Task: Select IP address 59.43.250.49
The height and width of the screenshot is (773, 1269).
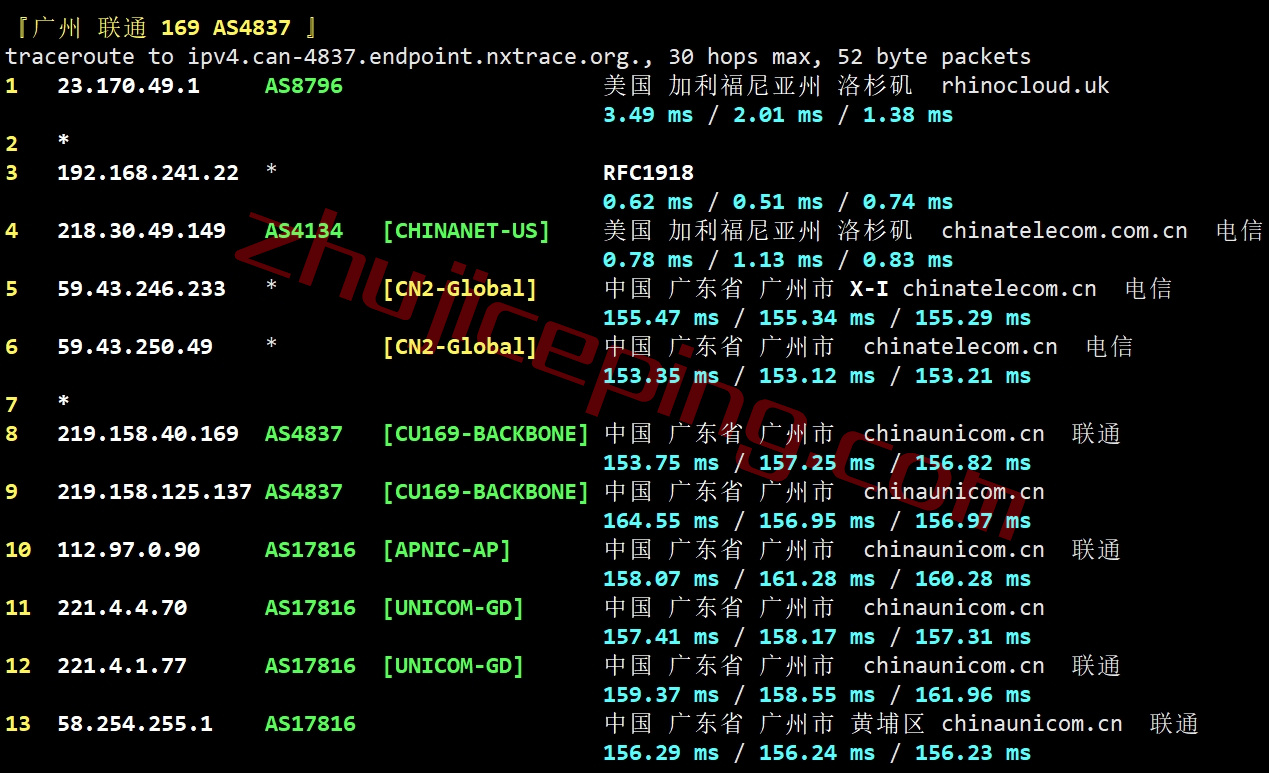Action: click(135, 347)
